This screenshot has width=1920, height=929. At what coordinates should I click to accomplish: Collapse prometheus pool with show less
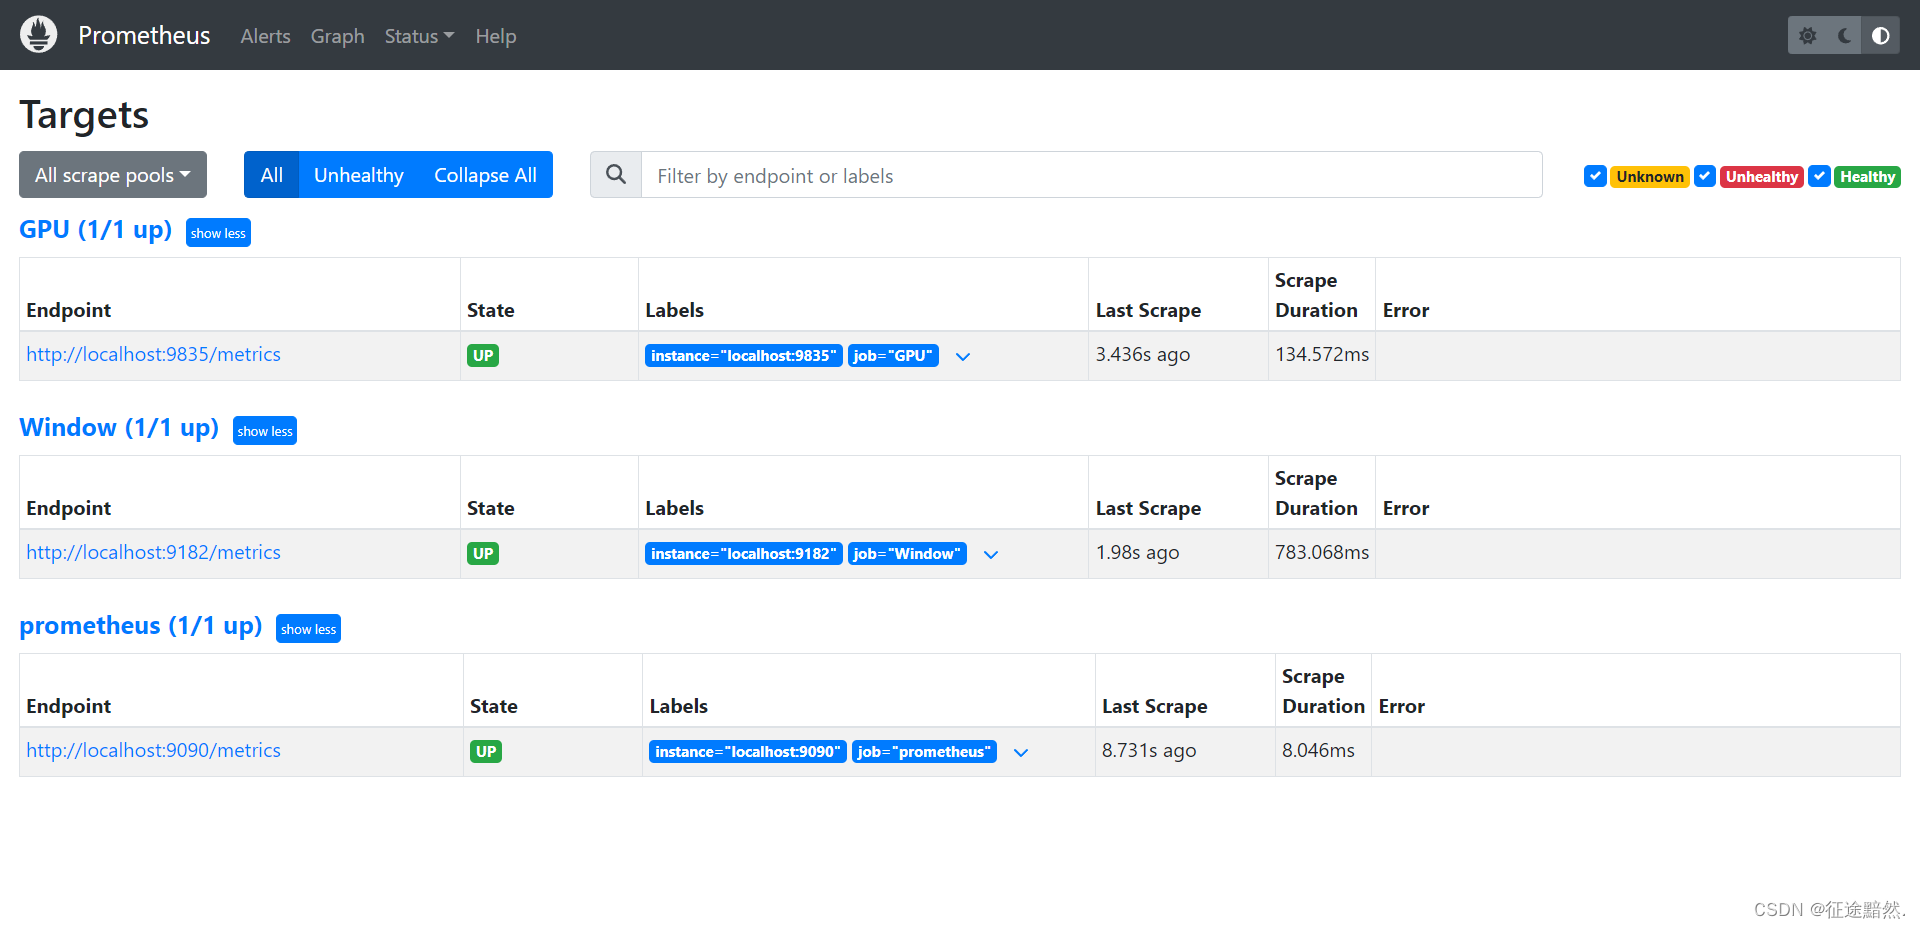click(x=308, y=629)
